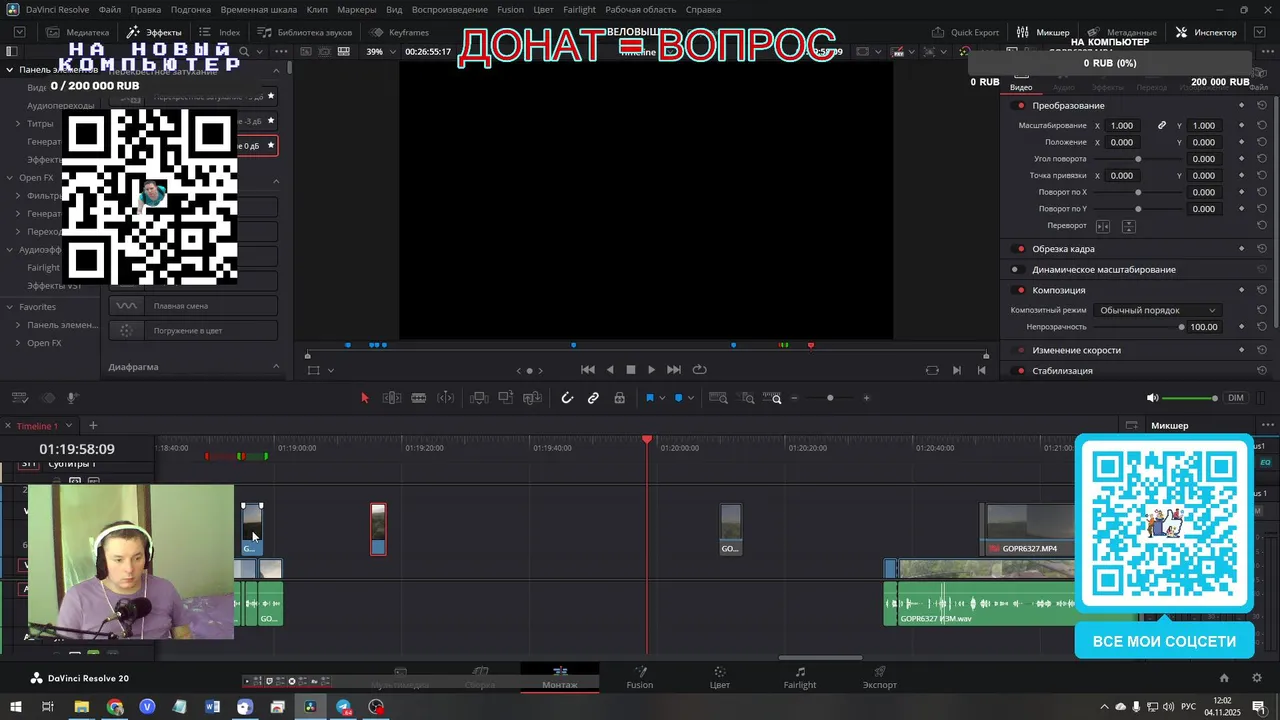Collapse the Favorites tree section
Viewport: 1280px width, 720px height.
pyautogui.click(x=10, y=307)
